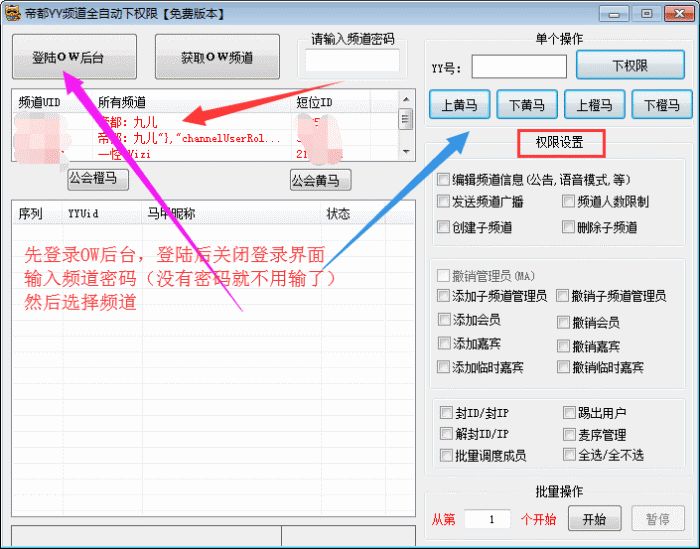Enable 封ID/封IP checkbox

click(446, 412)
